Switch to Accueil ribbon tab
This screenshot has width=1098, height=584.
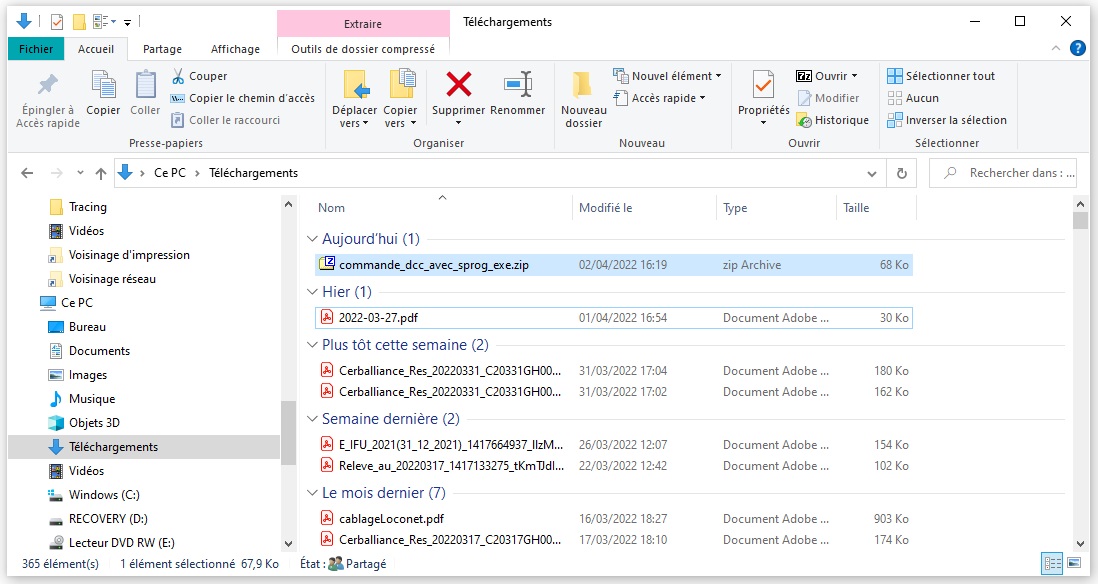click(96, 49)
